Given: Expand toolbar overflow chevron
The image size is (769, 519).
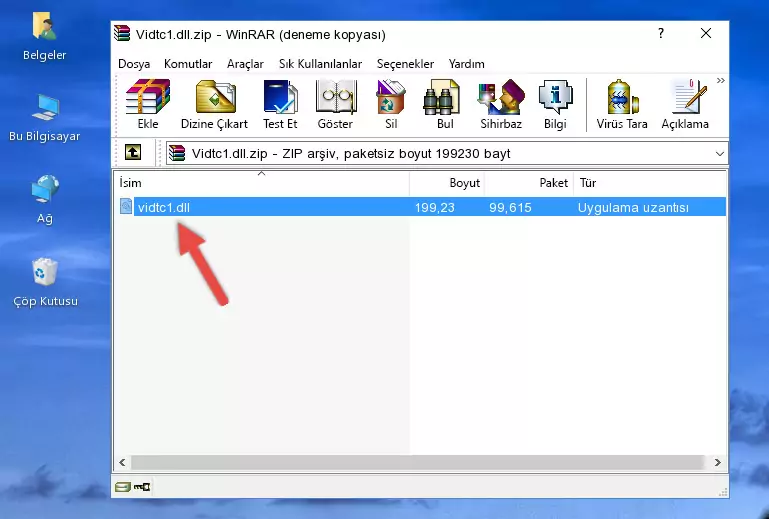Looking at the screenshot, I should 720,80.
